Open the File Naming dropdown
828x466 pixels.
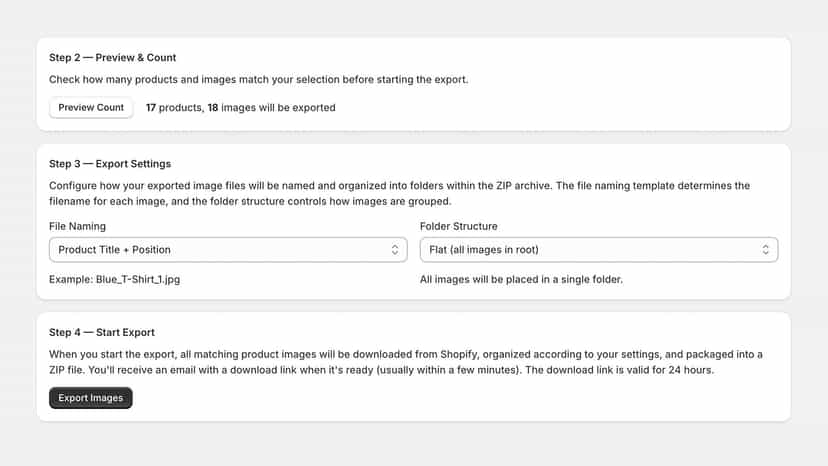[228, 249]
